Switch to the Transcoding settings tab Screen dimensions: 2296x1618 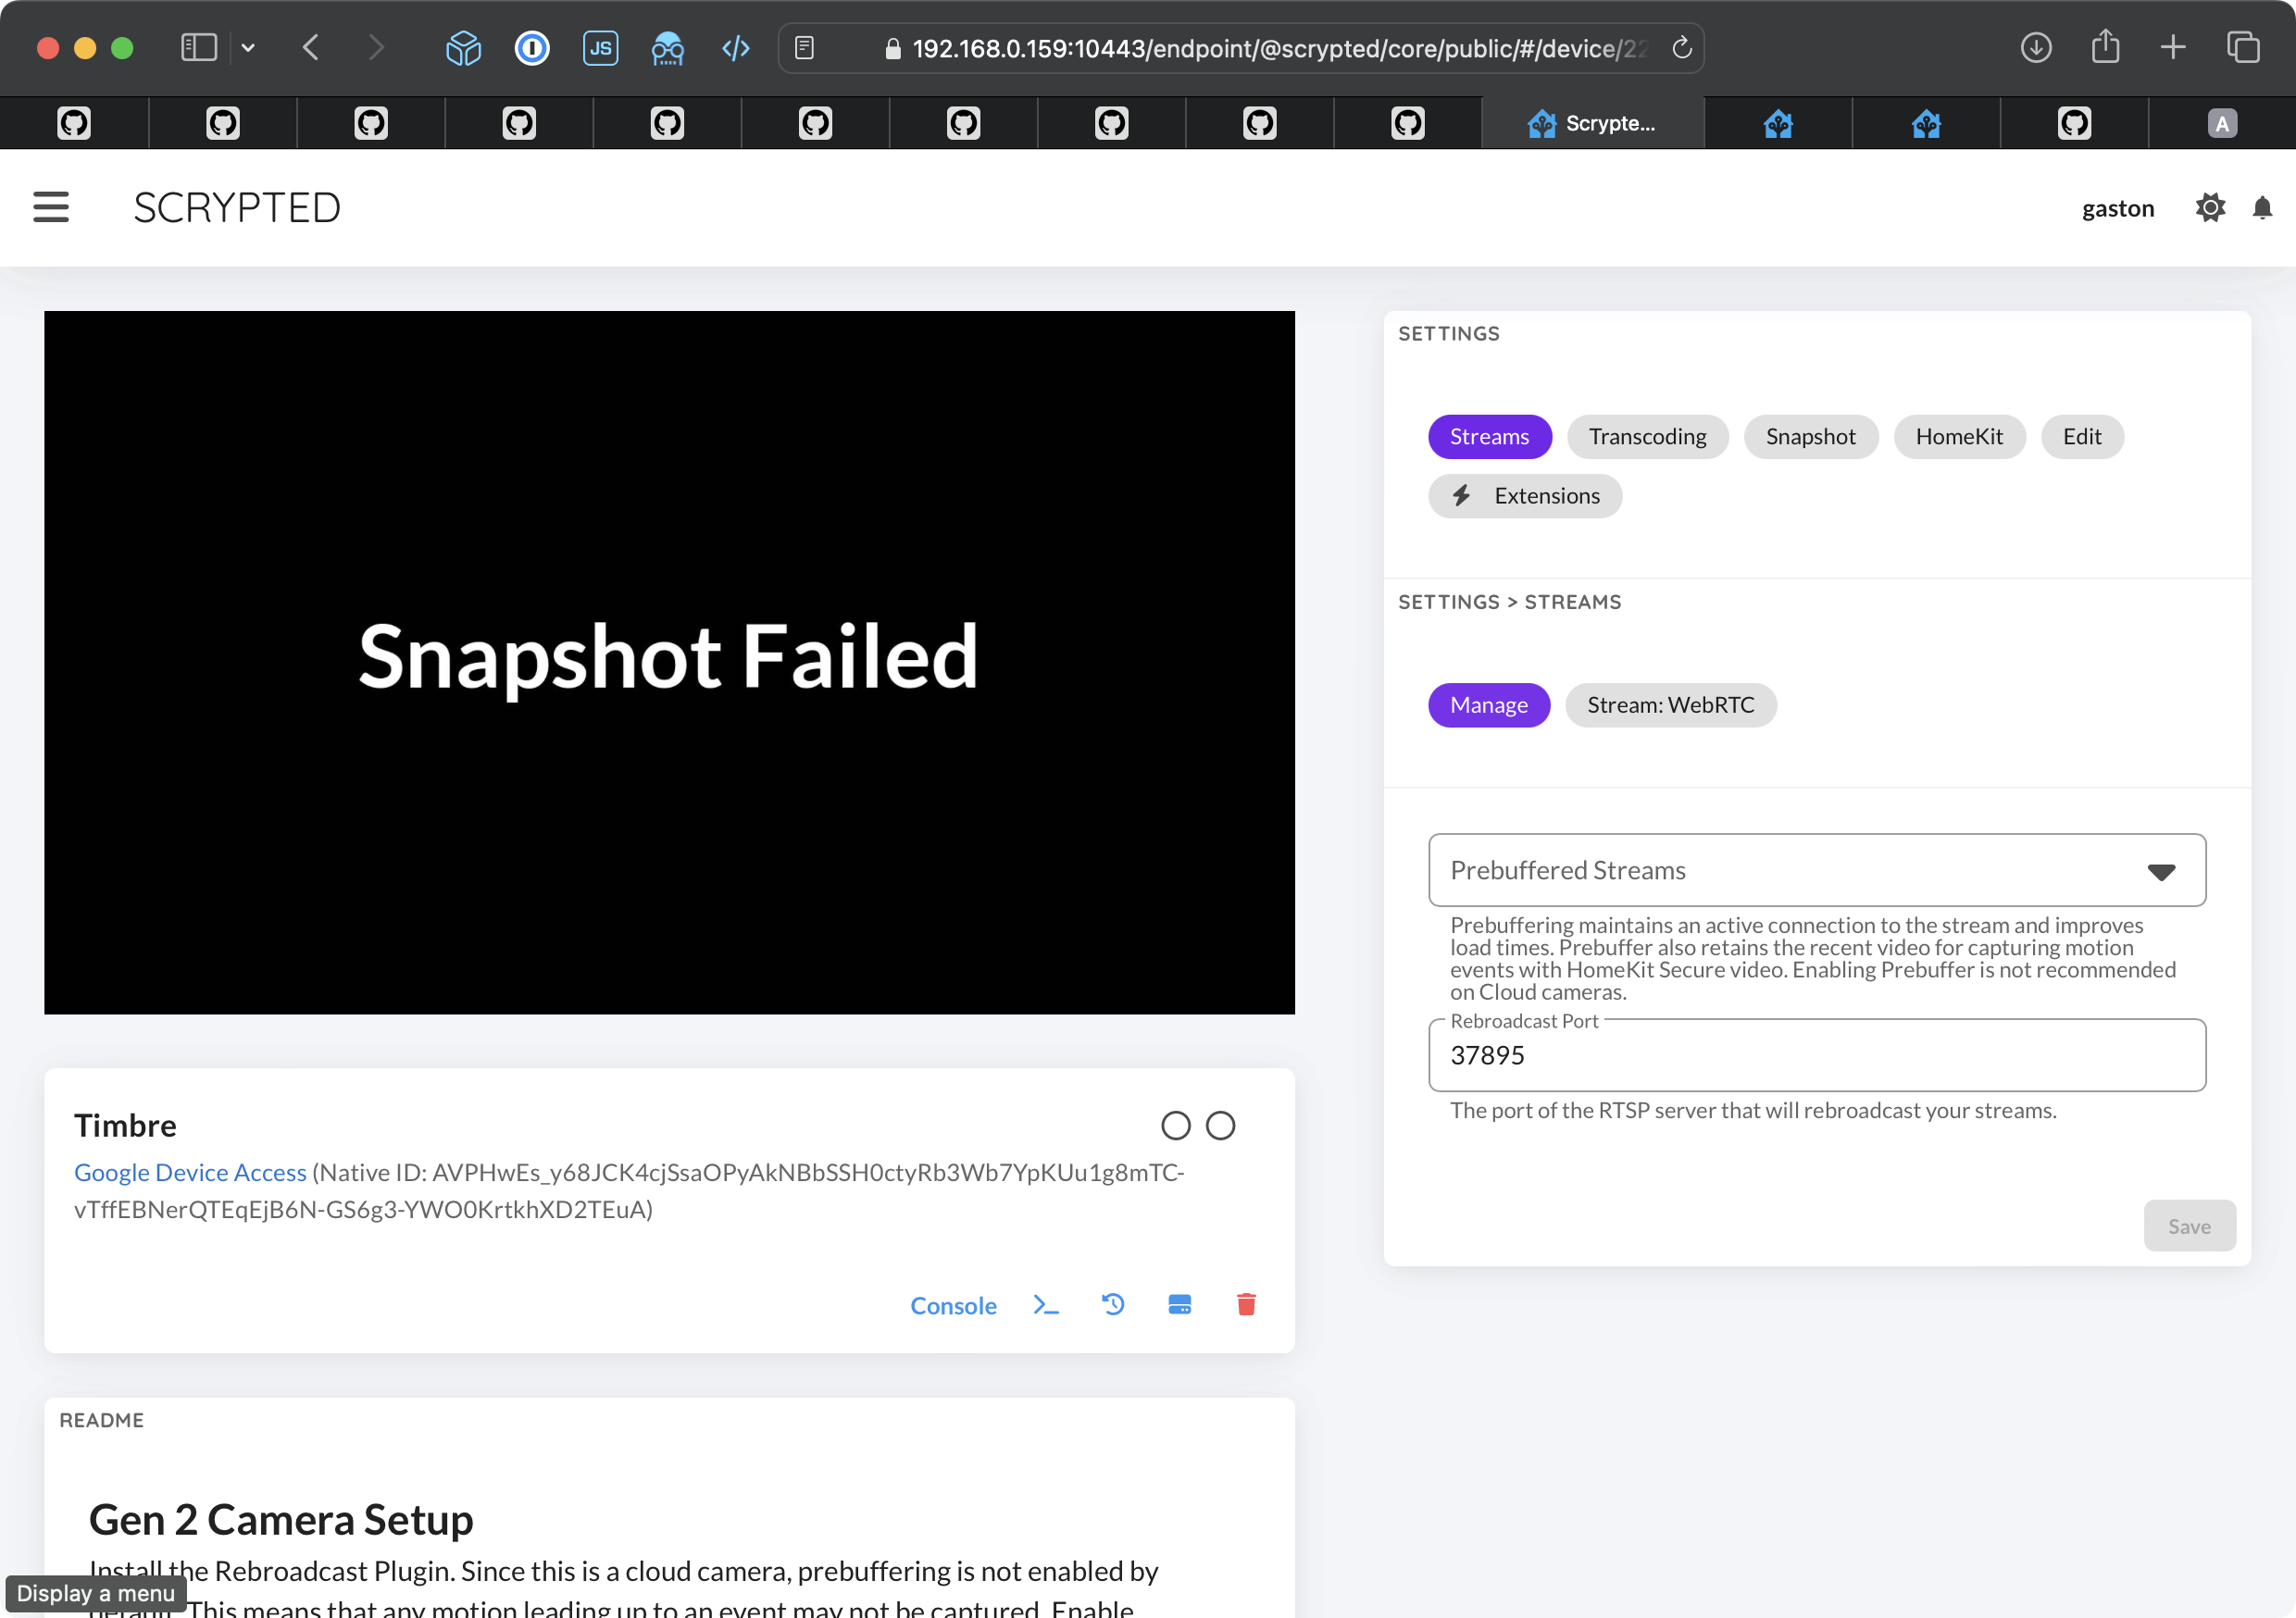1647,436
